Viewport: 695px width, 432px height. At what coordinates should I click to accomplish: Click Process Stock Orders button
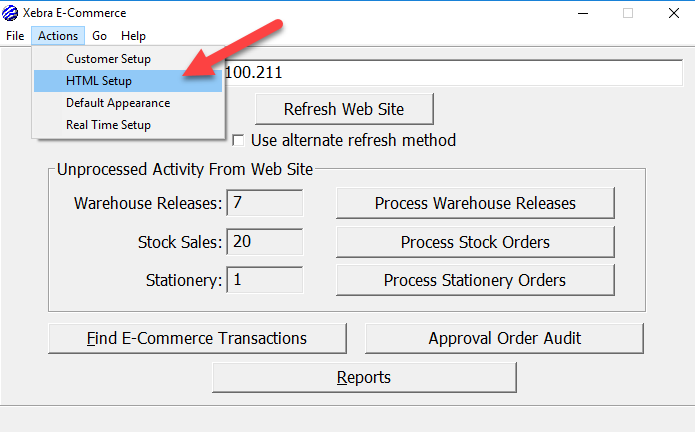coord(475,242)
